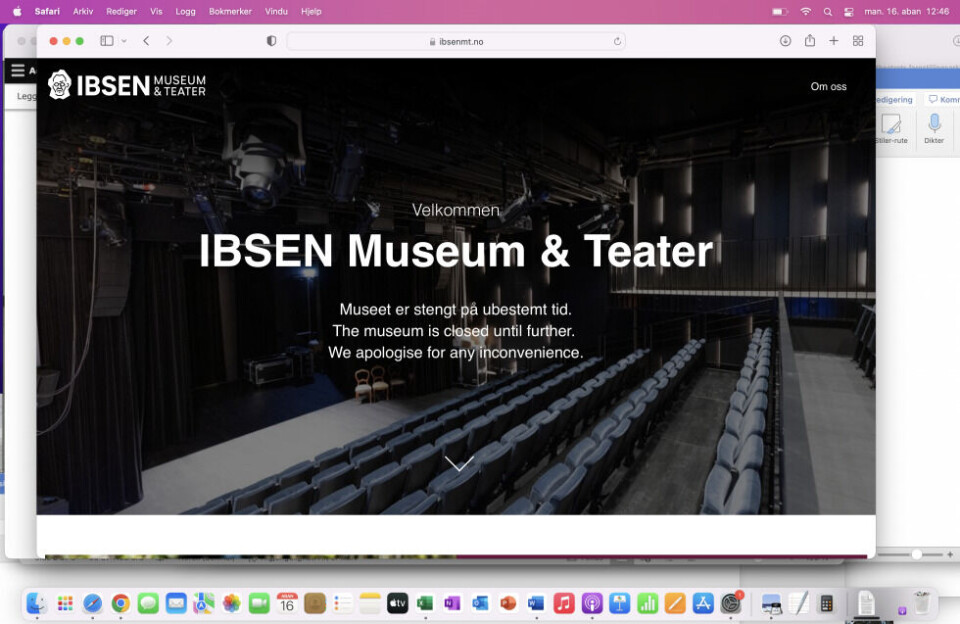This screenshot has height=624, width=960.
Task: Click the IBSEN Museum & Teater logo
Action: point(127,85)
